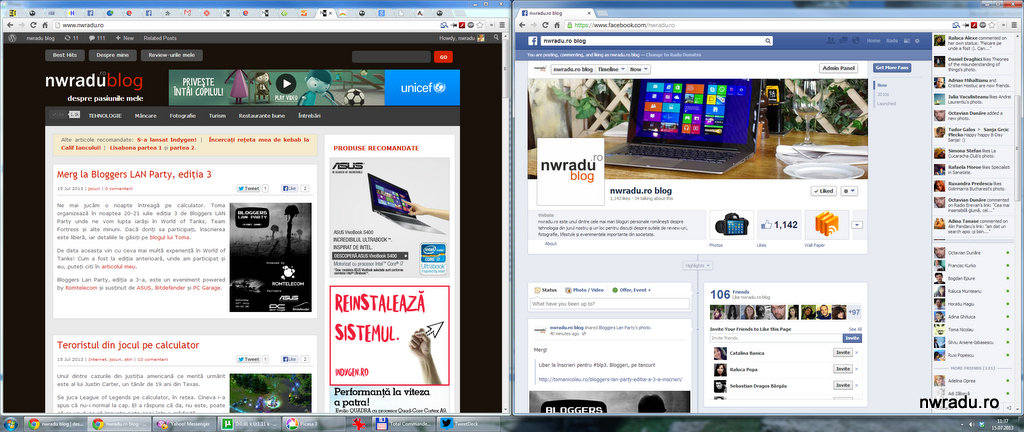The height and width of the screenshot is (432, 1024).
Task: Open the Windows Start menu
Action: 11,424
